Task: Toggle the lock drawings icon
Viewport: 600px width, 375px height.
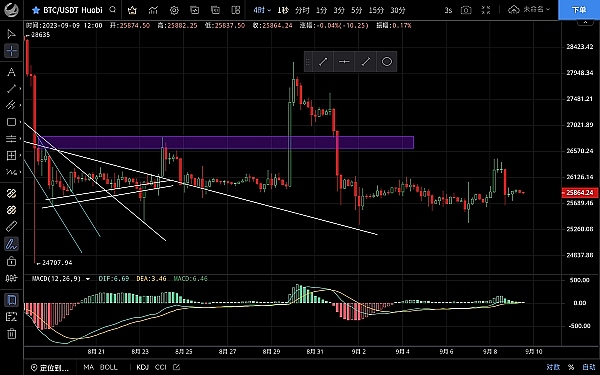Action: [x=11, y=261]
